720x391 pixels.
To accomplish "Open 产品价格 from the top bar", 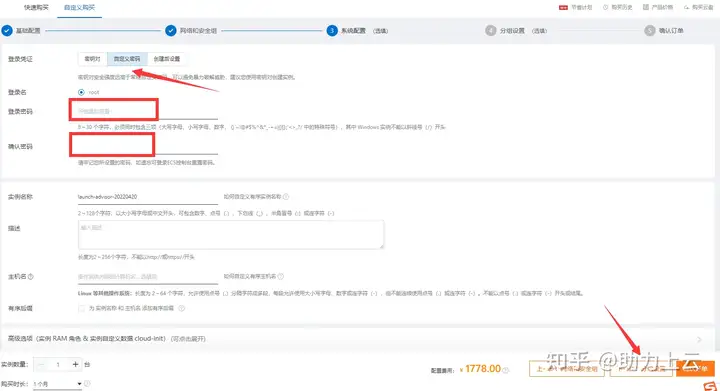I will coord(658,7).
